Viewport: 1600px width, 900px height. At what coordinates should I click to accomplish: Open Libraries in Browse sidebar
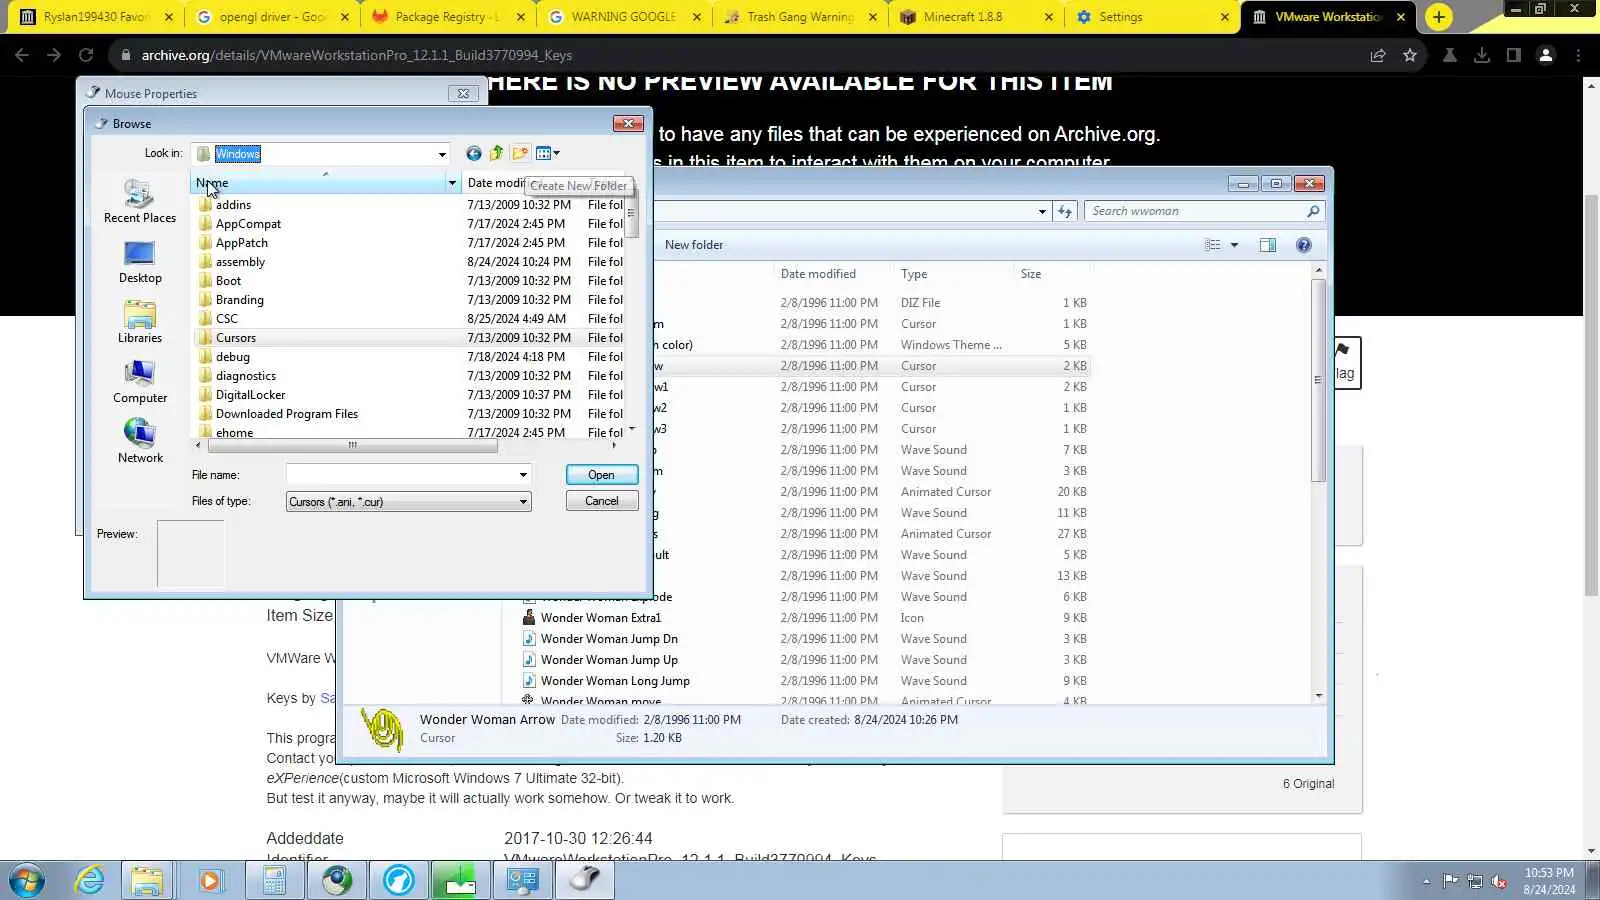[x=140, y=322]
